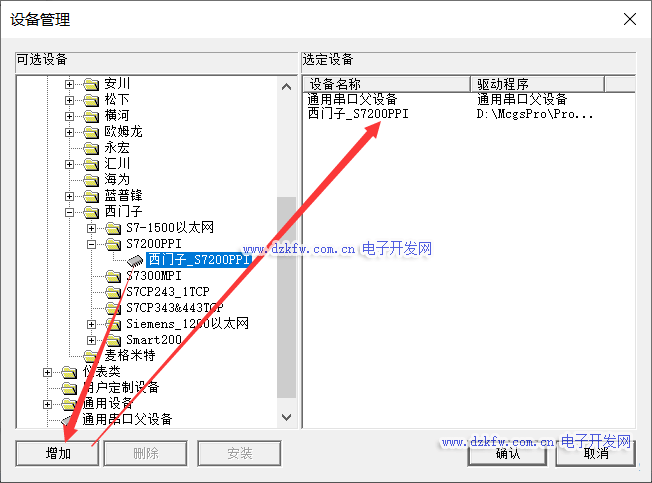
Task: Click device tree scrollbar down arrow
Action: coord(286,417)
